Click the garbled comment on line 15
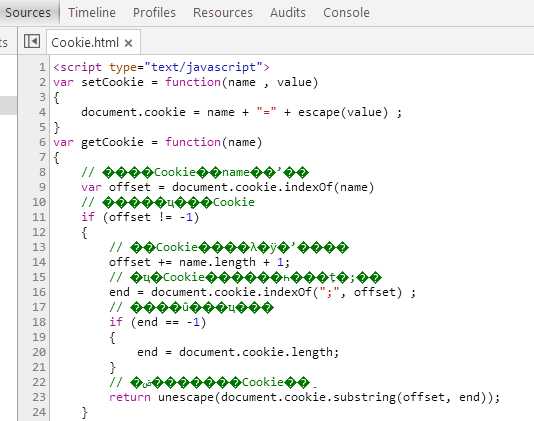Screen dimensions: 534x421 (245, 277)
